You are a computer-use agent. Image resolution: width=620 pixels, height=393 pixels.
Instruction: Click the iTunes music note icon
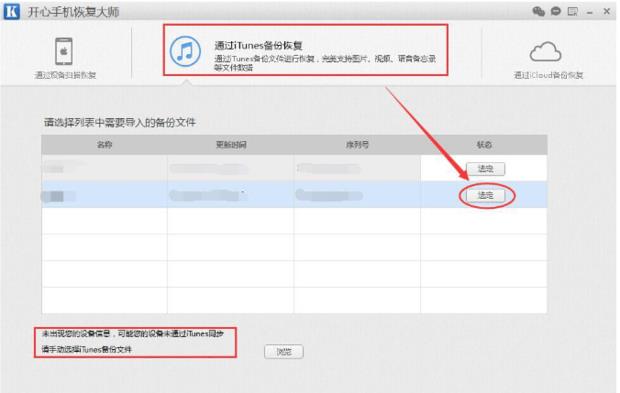185,51
